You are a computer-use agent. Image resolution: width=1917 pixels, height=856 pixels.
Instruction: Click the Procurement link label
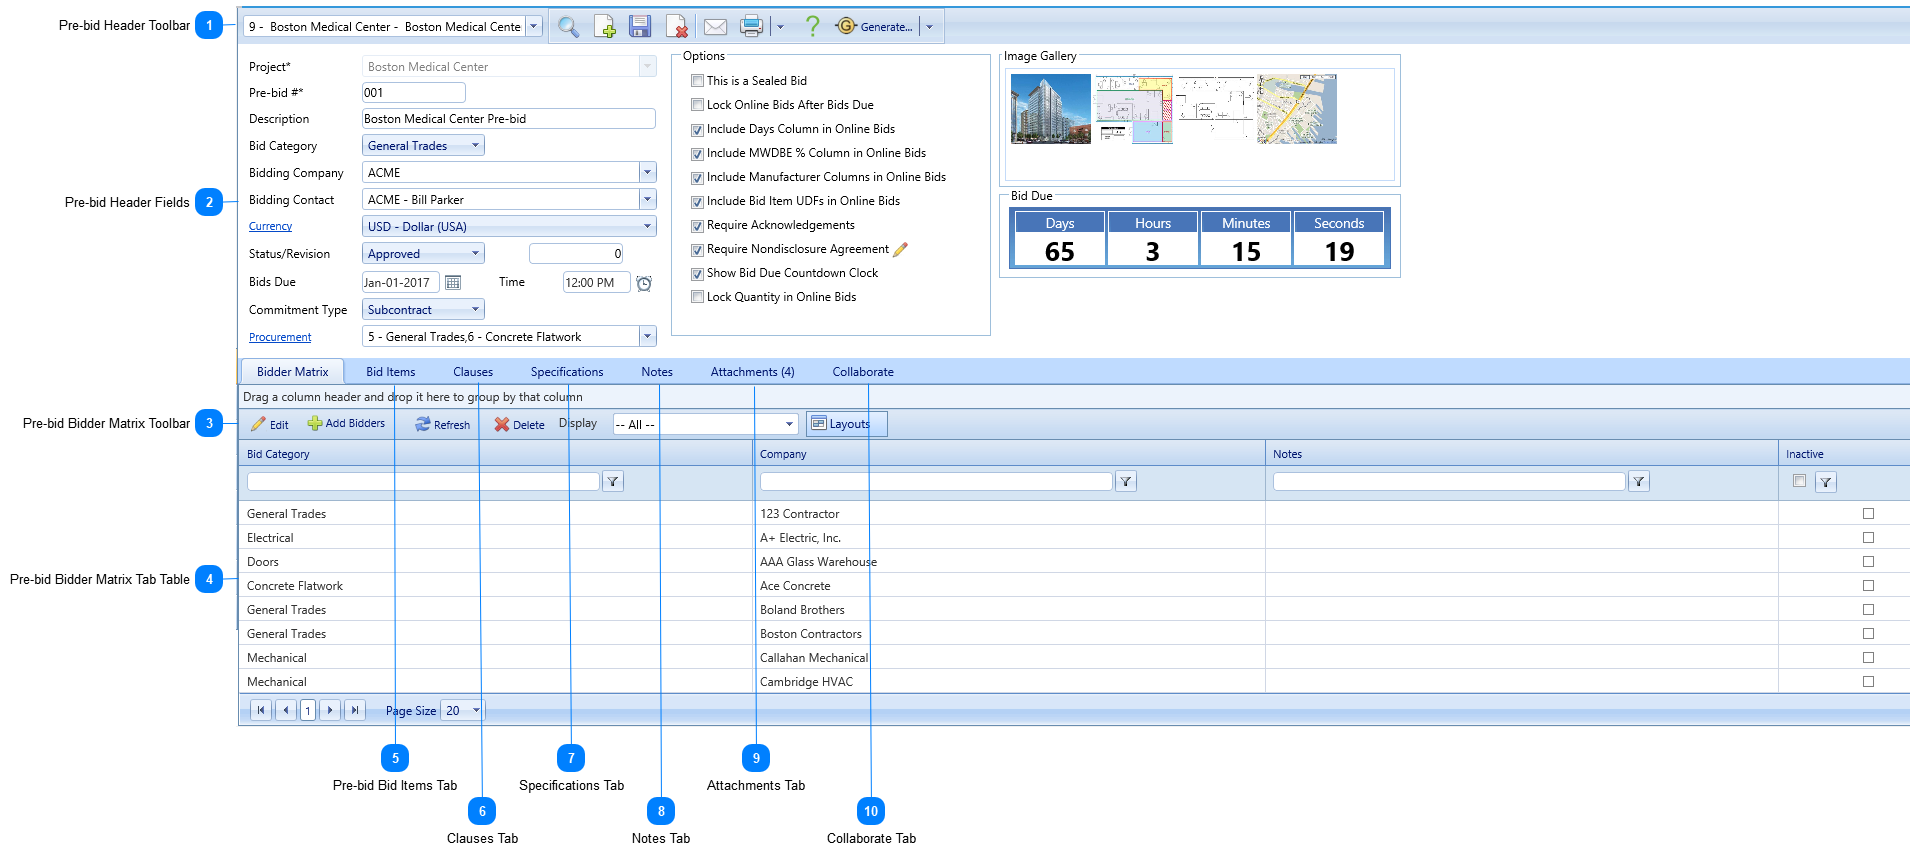pos(280,338)
